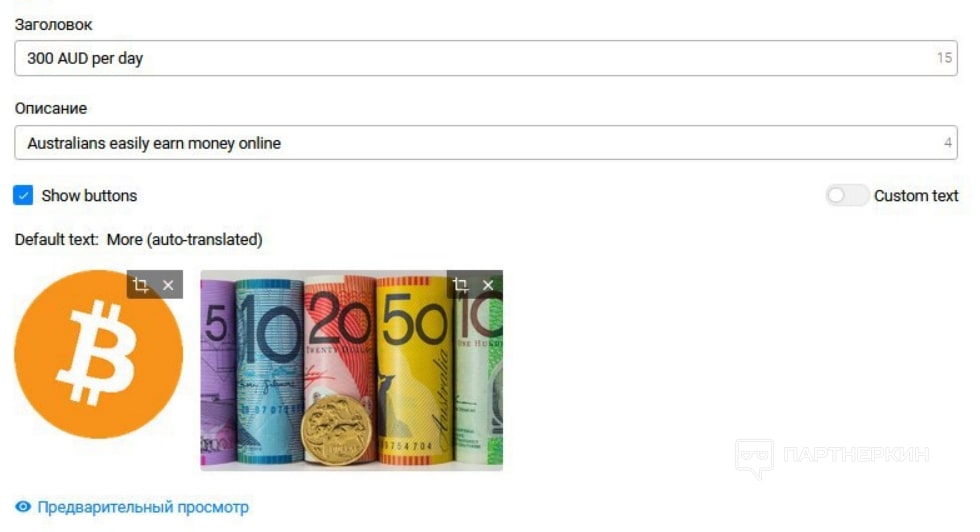Viewport: 980px width, 532px height.
Task: Click the eye icon for preview
Action: (x=23, y=506)
